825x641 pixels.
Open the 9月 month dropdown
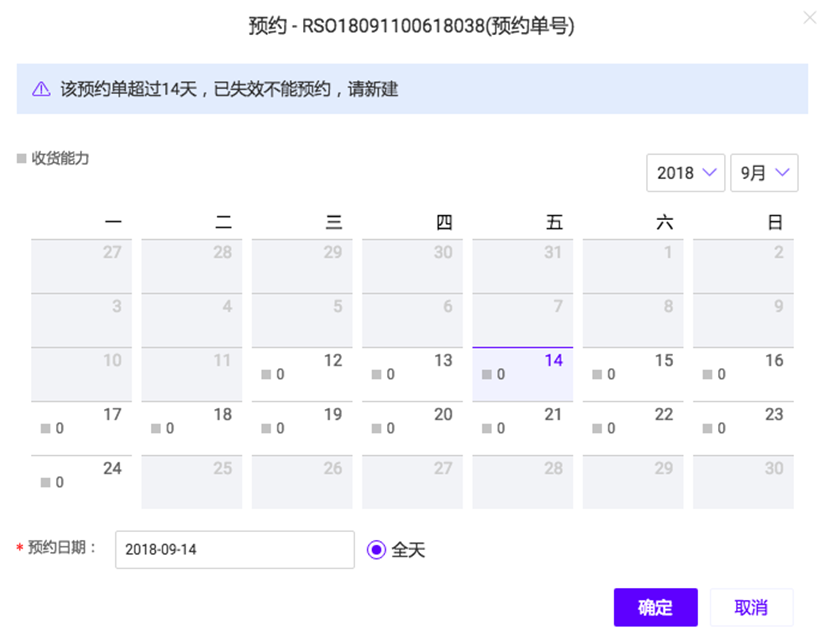(764, 173)
